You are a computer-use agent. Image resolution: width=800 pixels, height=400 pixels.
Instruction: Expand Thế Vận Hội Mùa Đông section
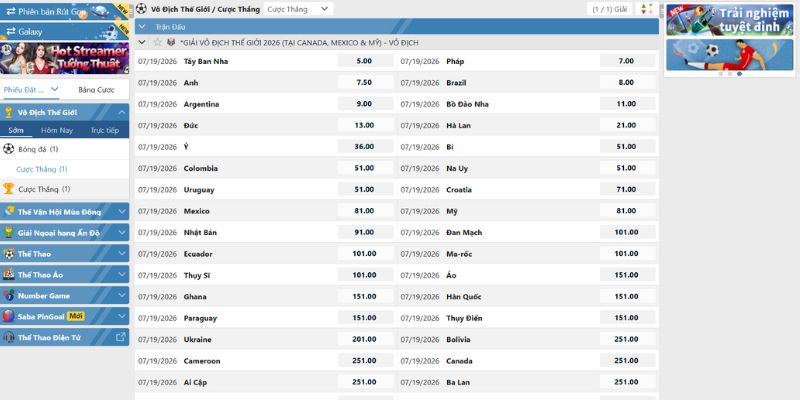click(x=121, y=211)
